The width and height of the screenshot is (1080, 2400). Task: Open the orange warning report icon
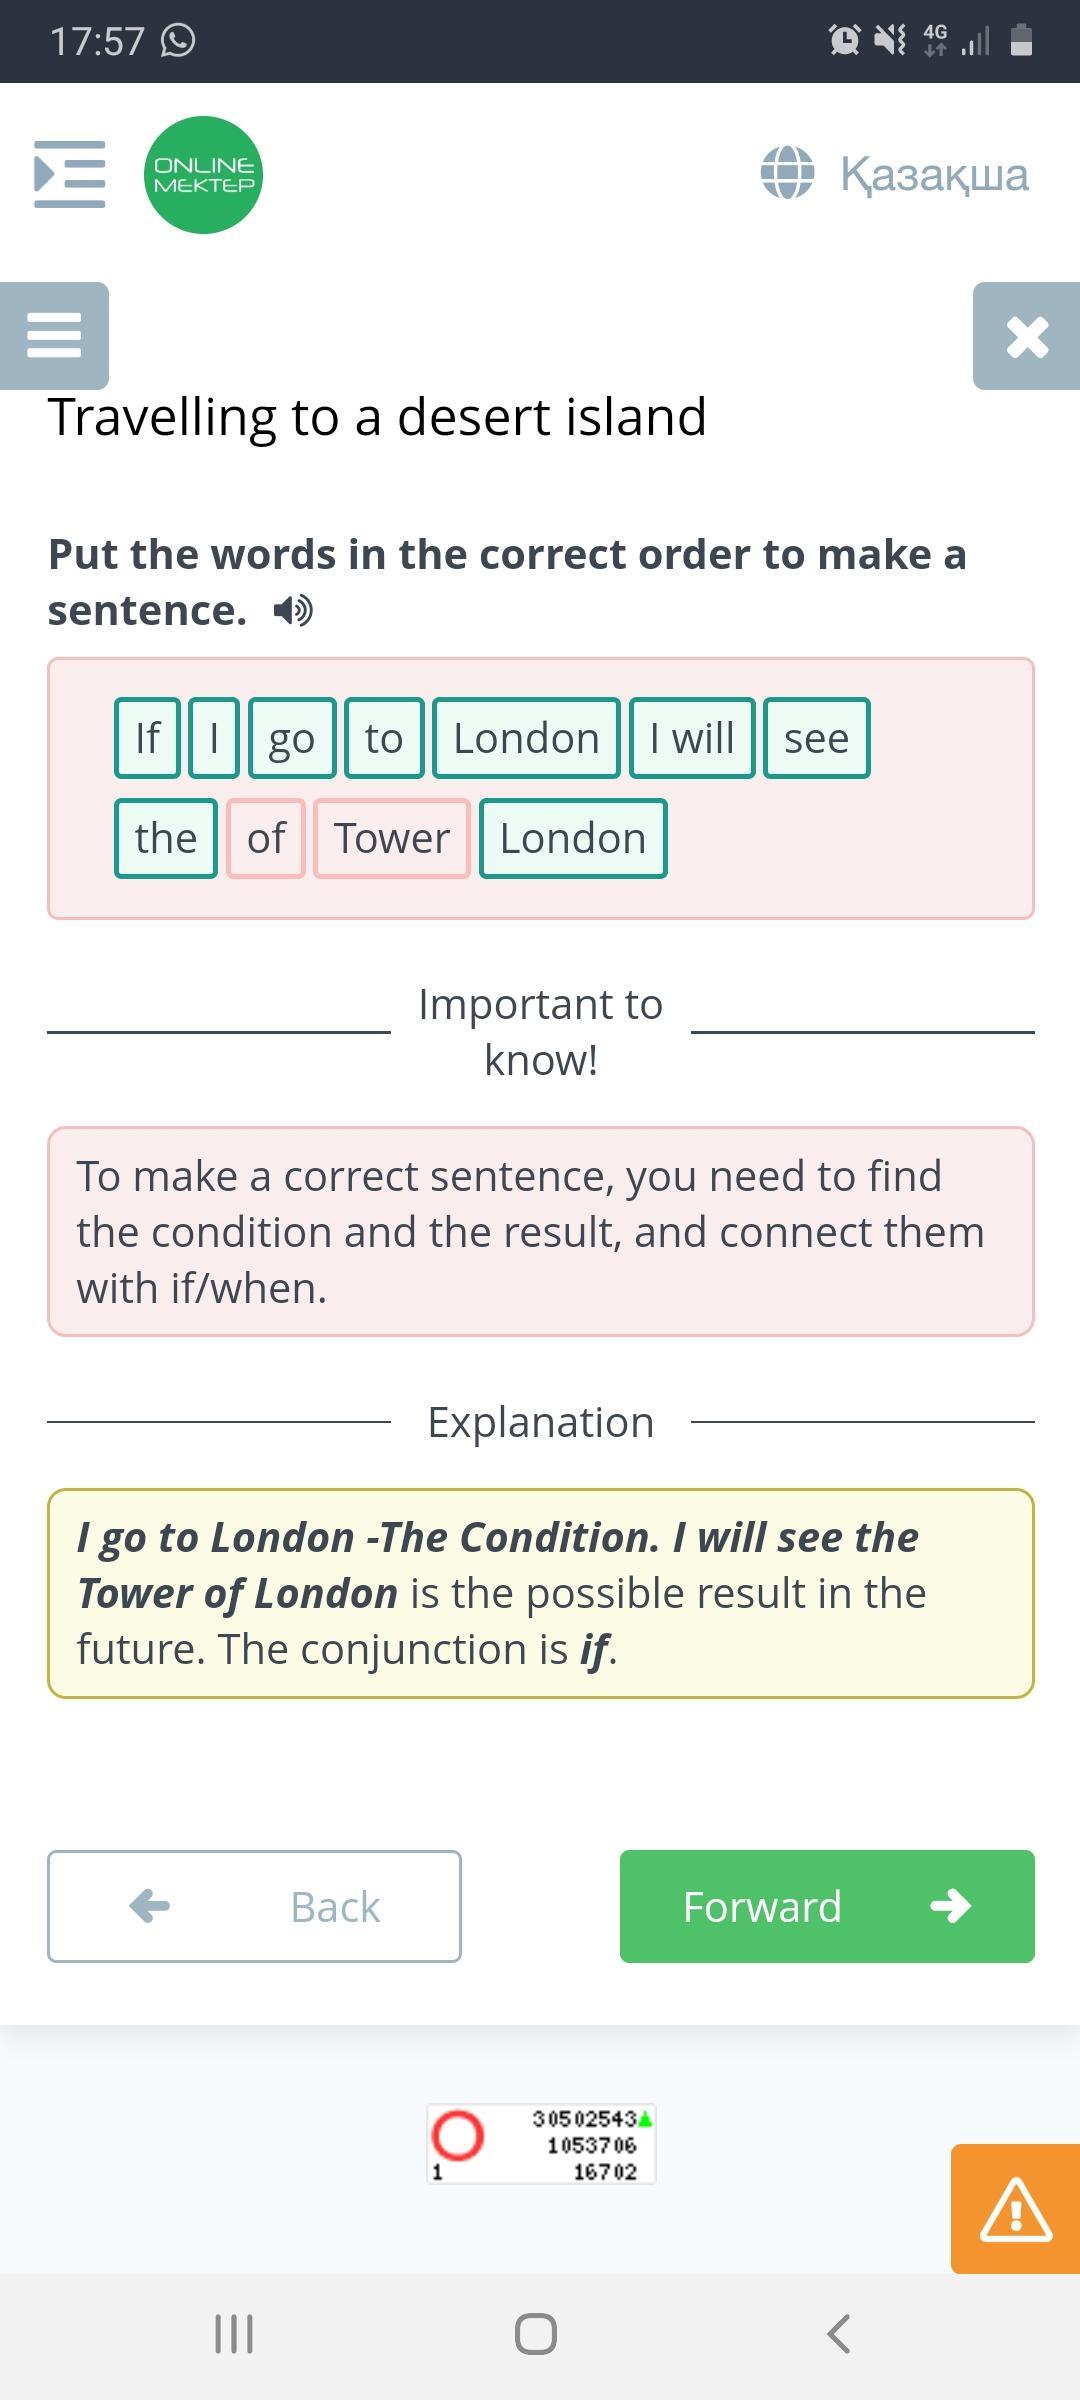1015,2208
